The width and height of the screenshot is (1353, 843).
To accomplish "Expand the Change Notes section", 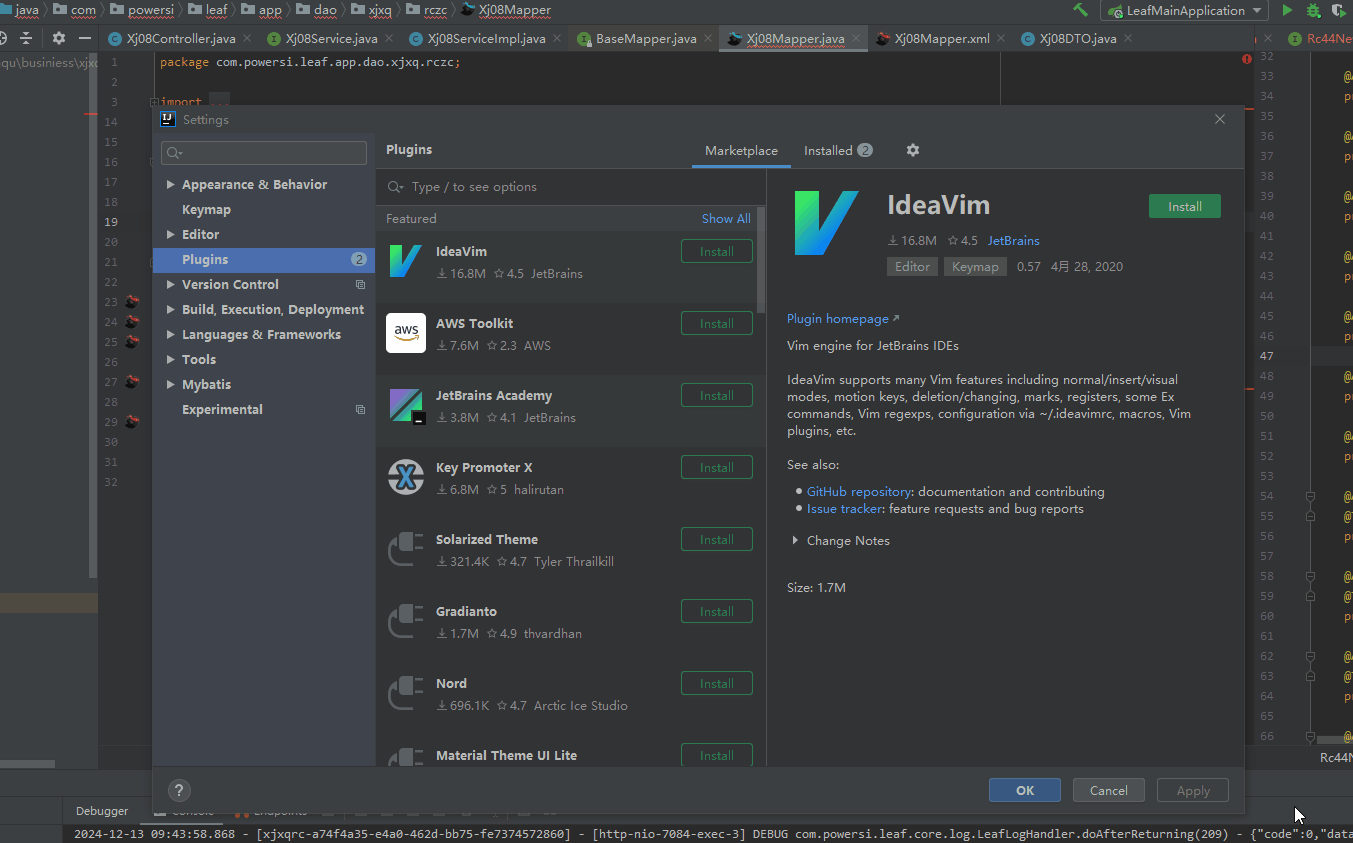I will (795, 541).
